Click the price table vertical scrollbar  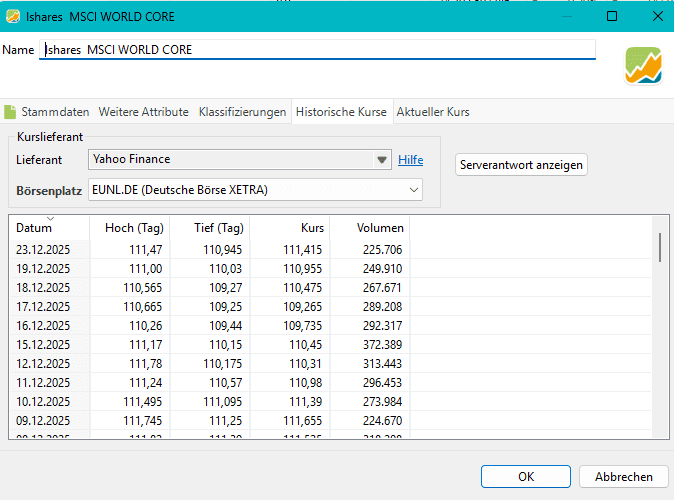click(660, 247)
